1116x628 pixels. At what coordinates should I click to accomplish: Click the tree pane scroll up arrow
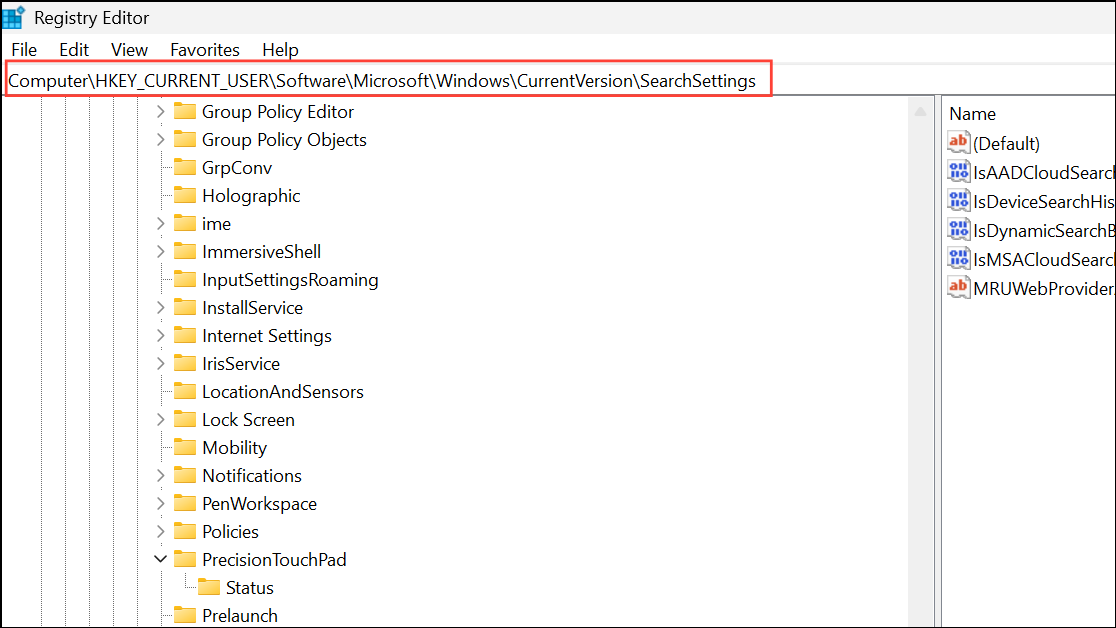coord(920,112)
